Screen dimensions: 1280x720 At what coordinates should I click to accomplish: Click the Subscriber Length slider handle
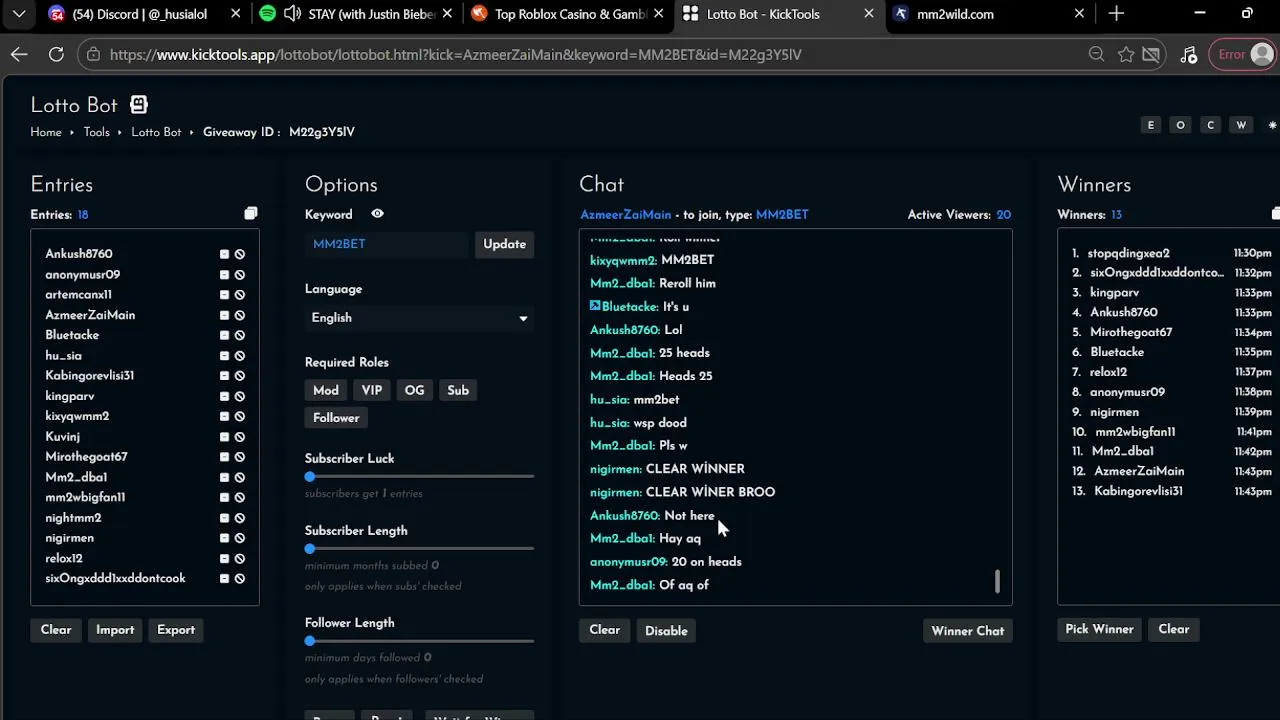310,549
